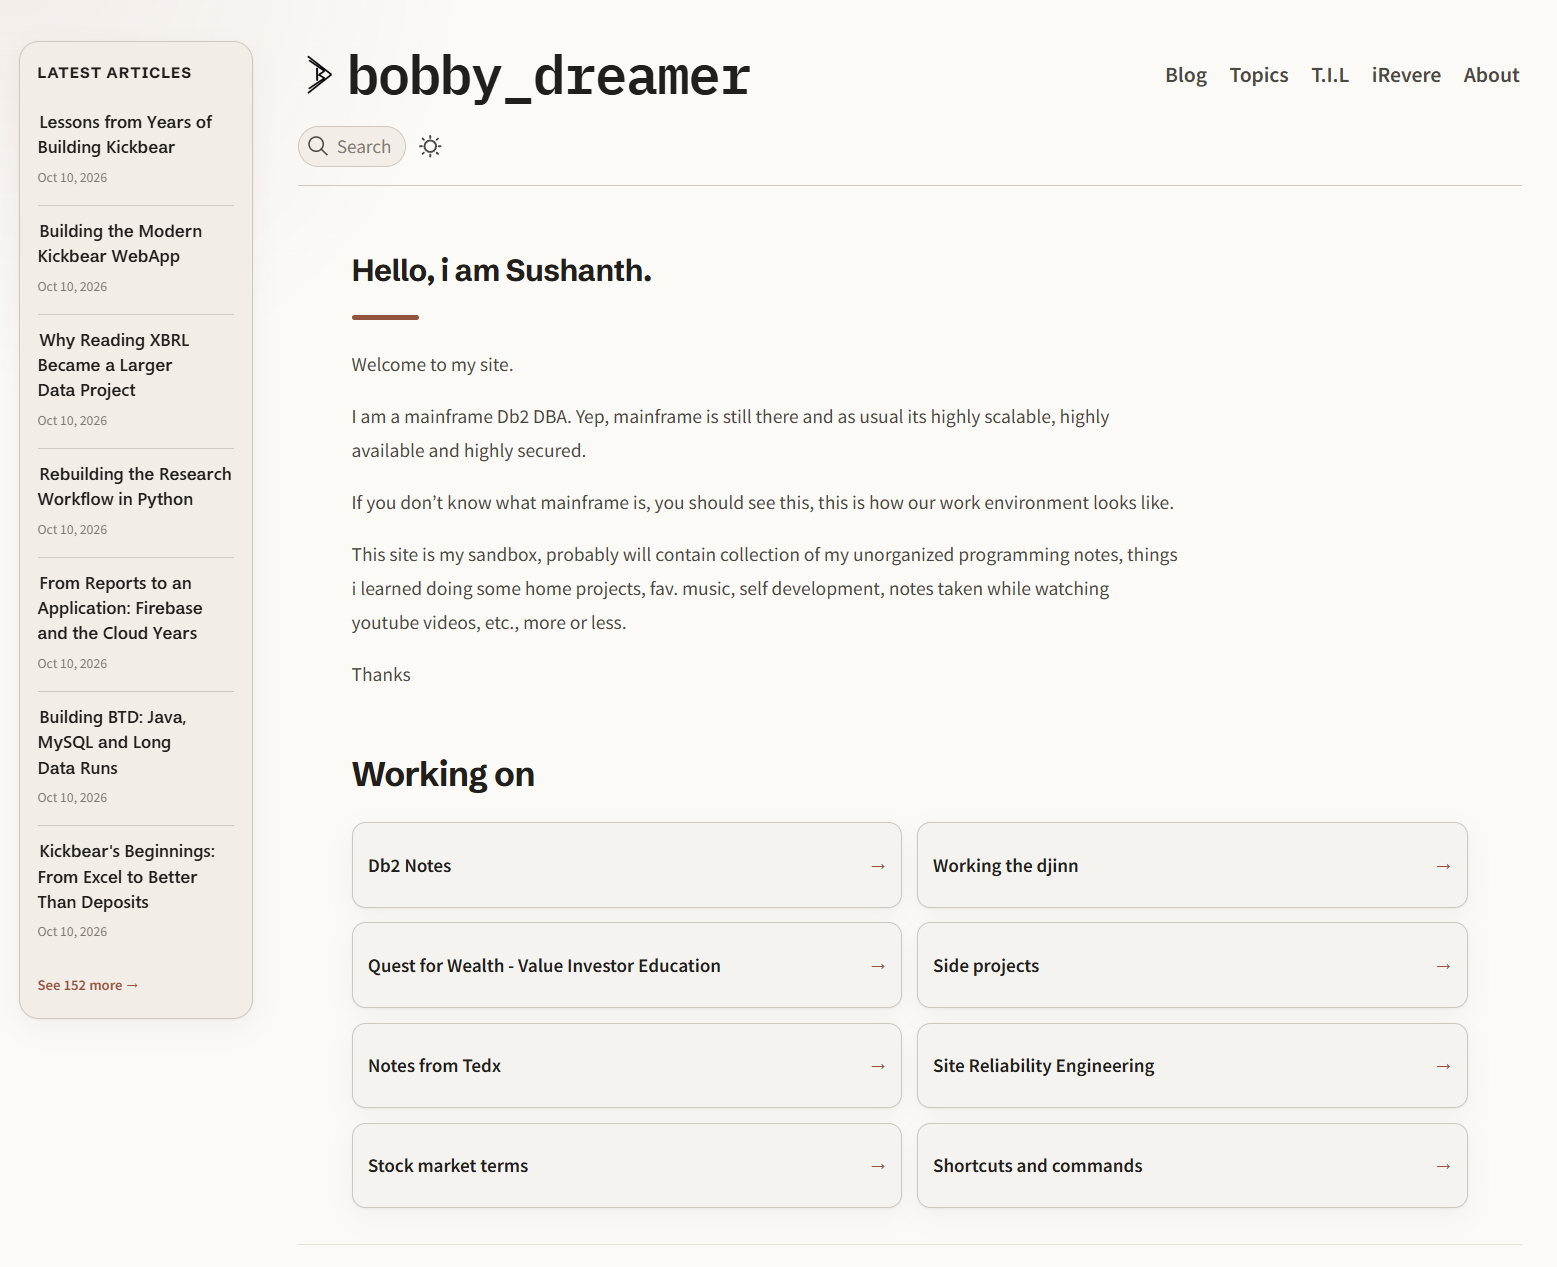
Task: Click the bobby_dreamer site title
Action: coord(549,76)
